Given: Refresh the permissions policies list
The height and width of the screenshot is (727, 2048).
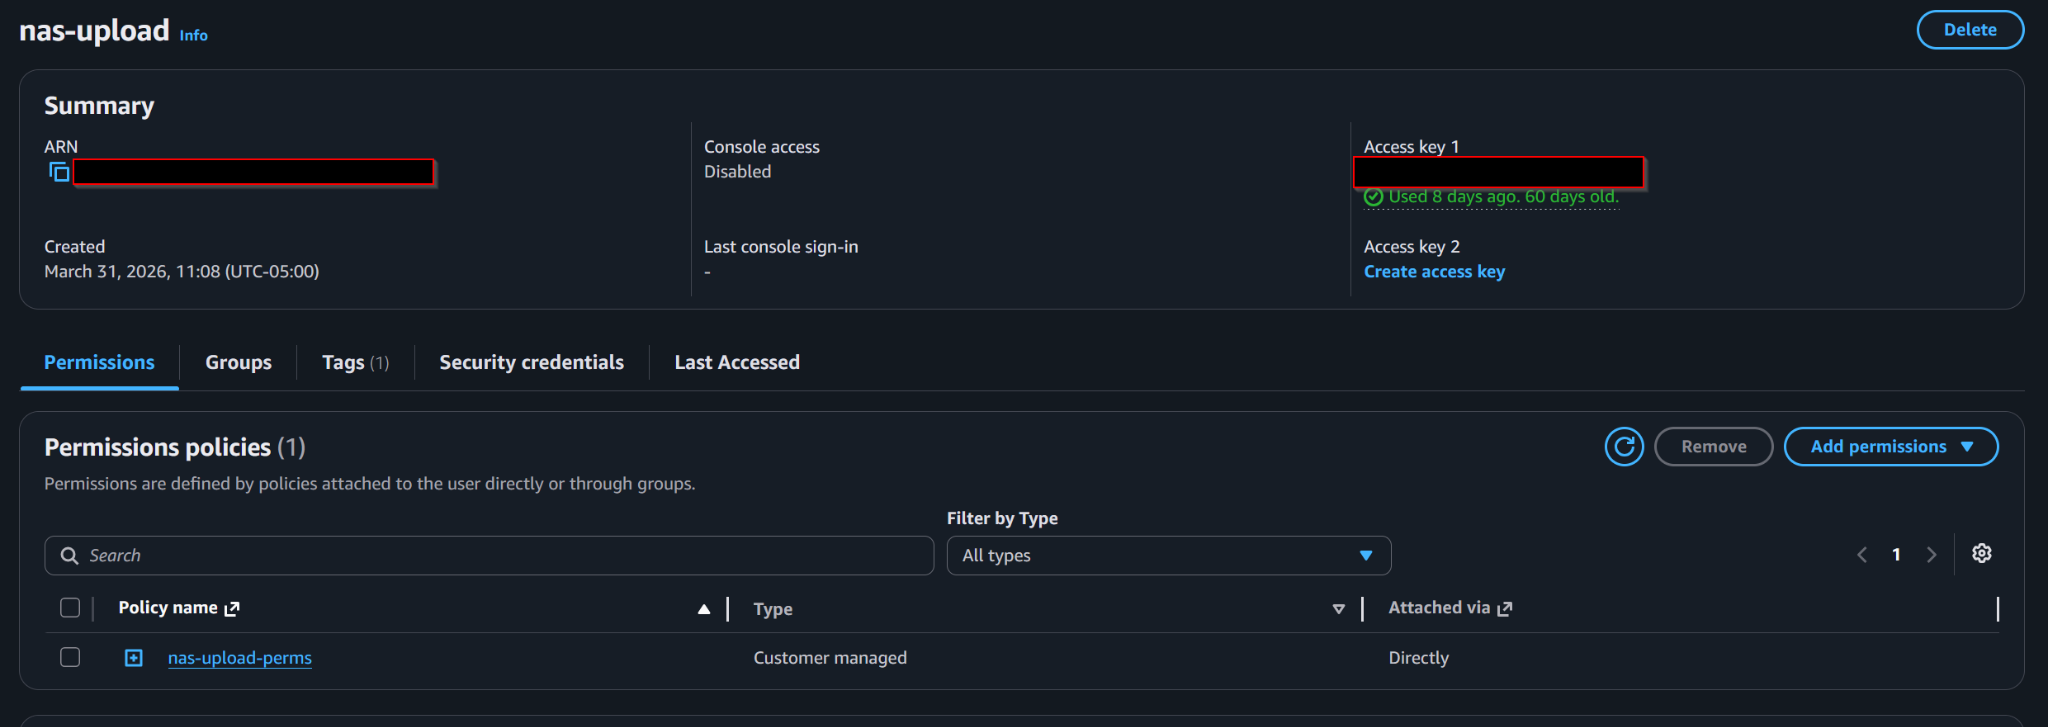Looking at the screenshot, I should click(x=1624, y=447).
